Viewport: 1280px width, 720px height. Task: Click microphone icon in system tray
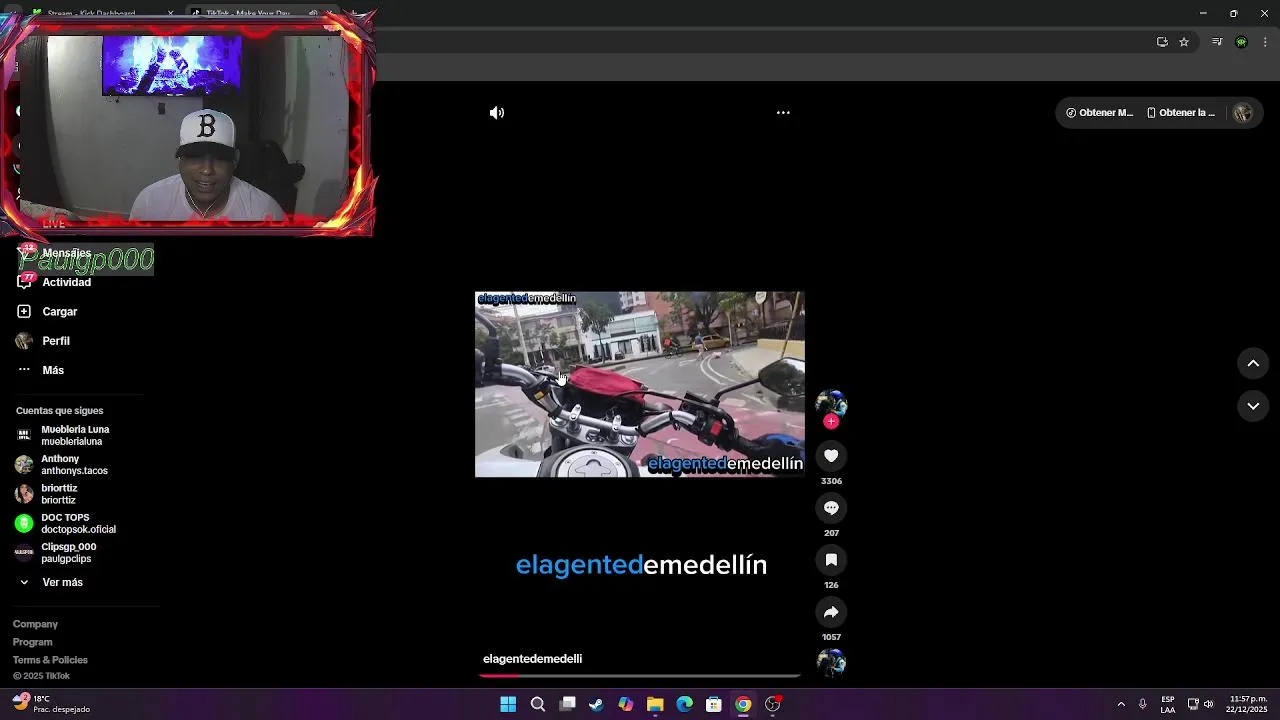point(1142,704)
